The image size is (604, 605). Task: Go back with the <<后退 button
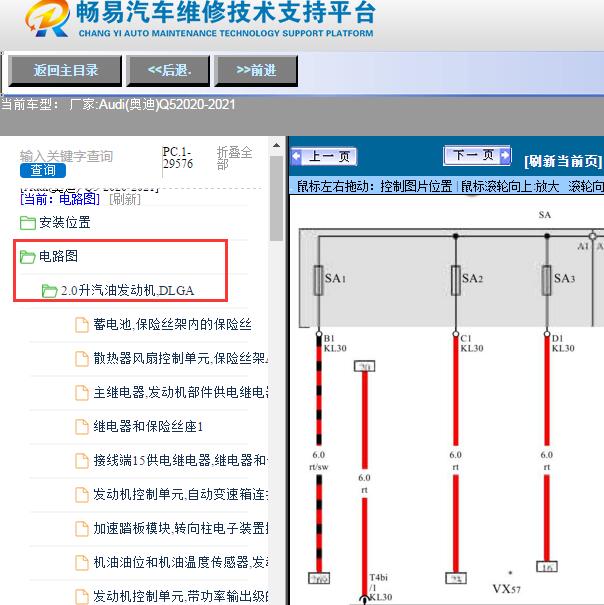[168, 71]
